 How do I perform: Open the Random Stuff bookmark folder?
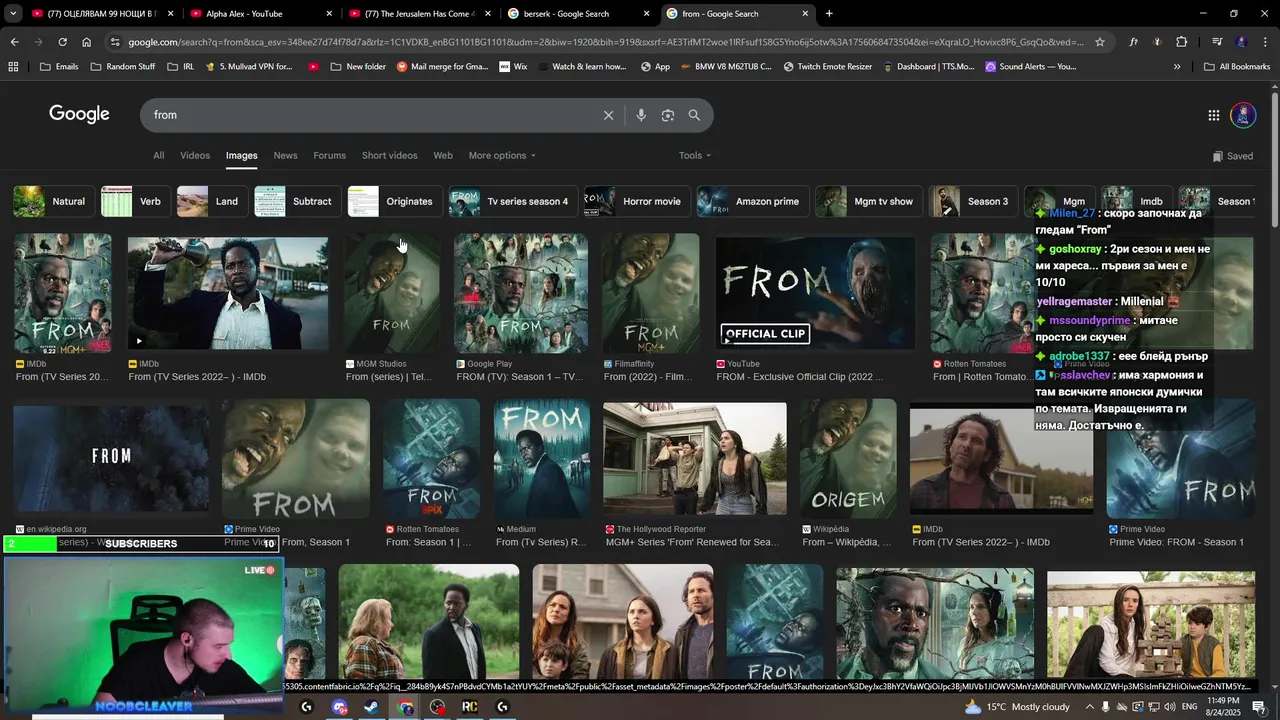pos(122,67)
